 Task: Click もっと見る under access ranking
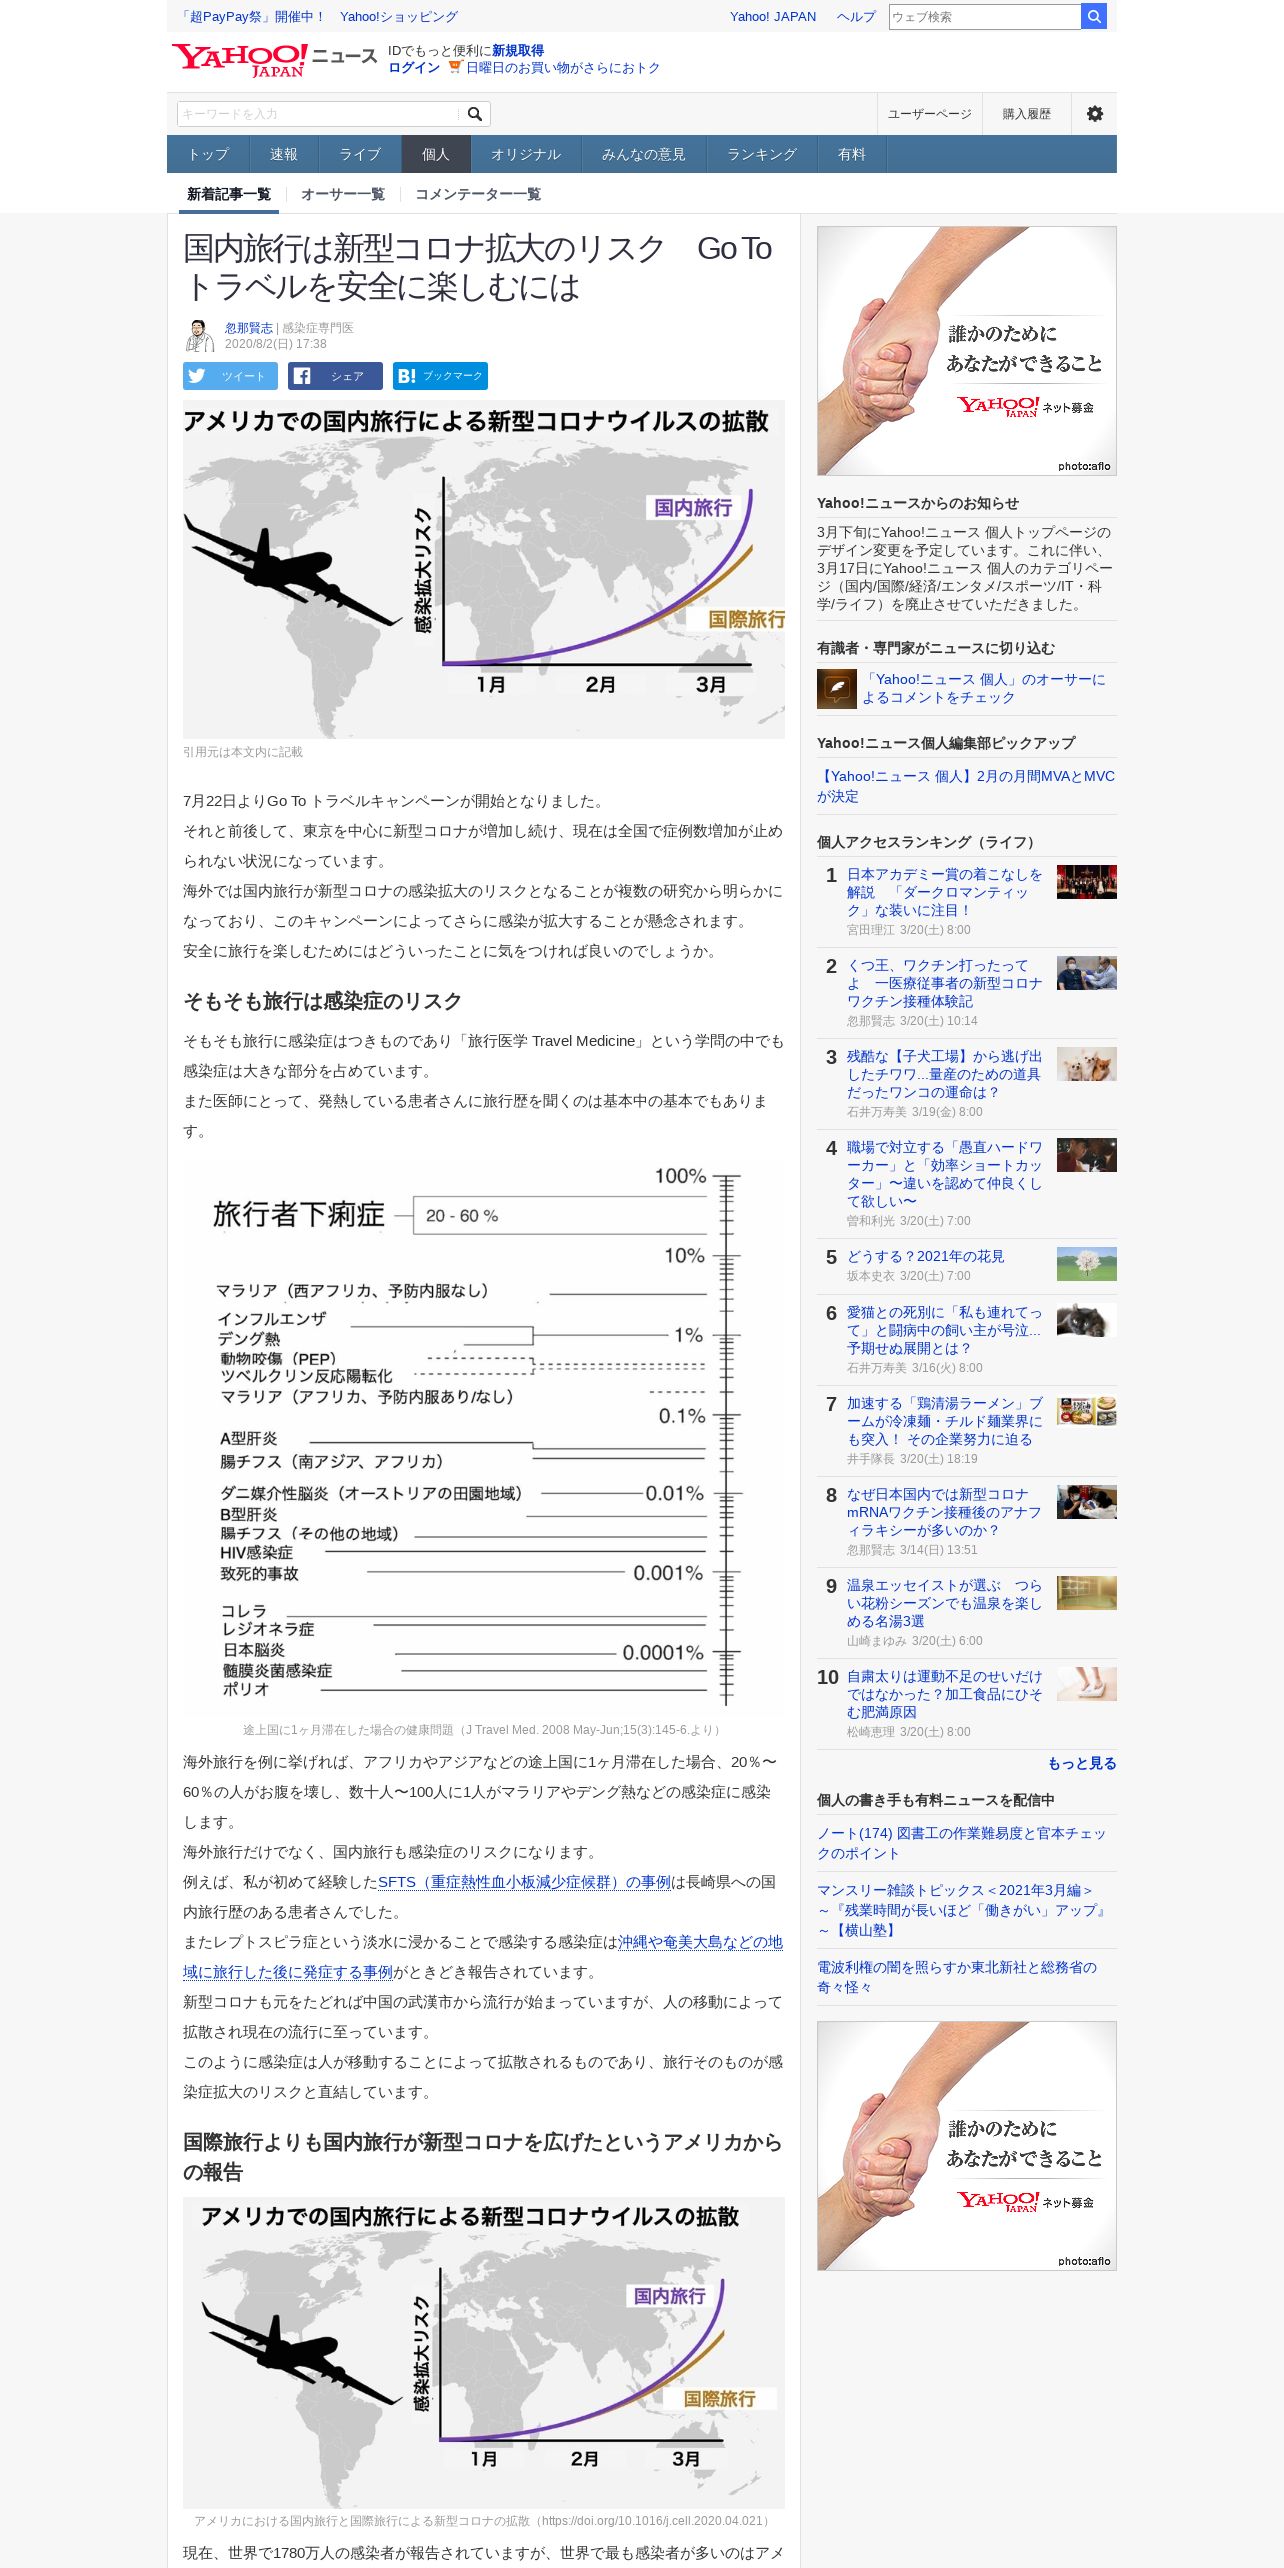coord(1082,1763)
